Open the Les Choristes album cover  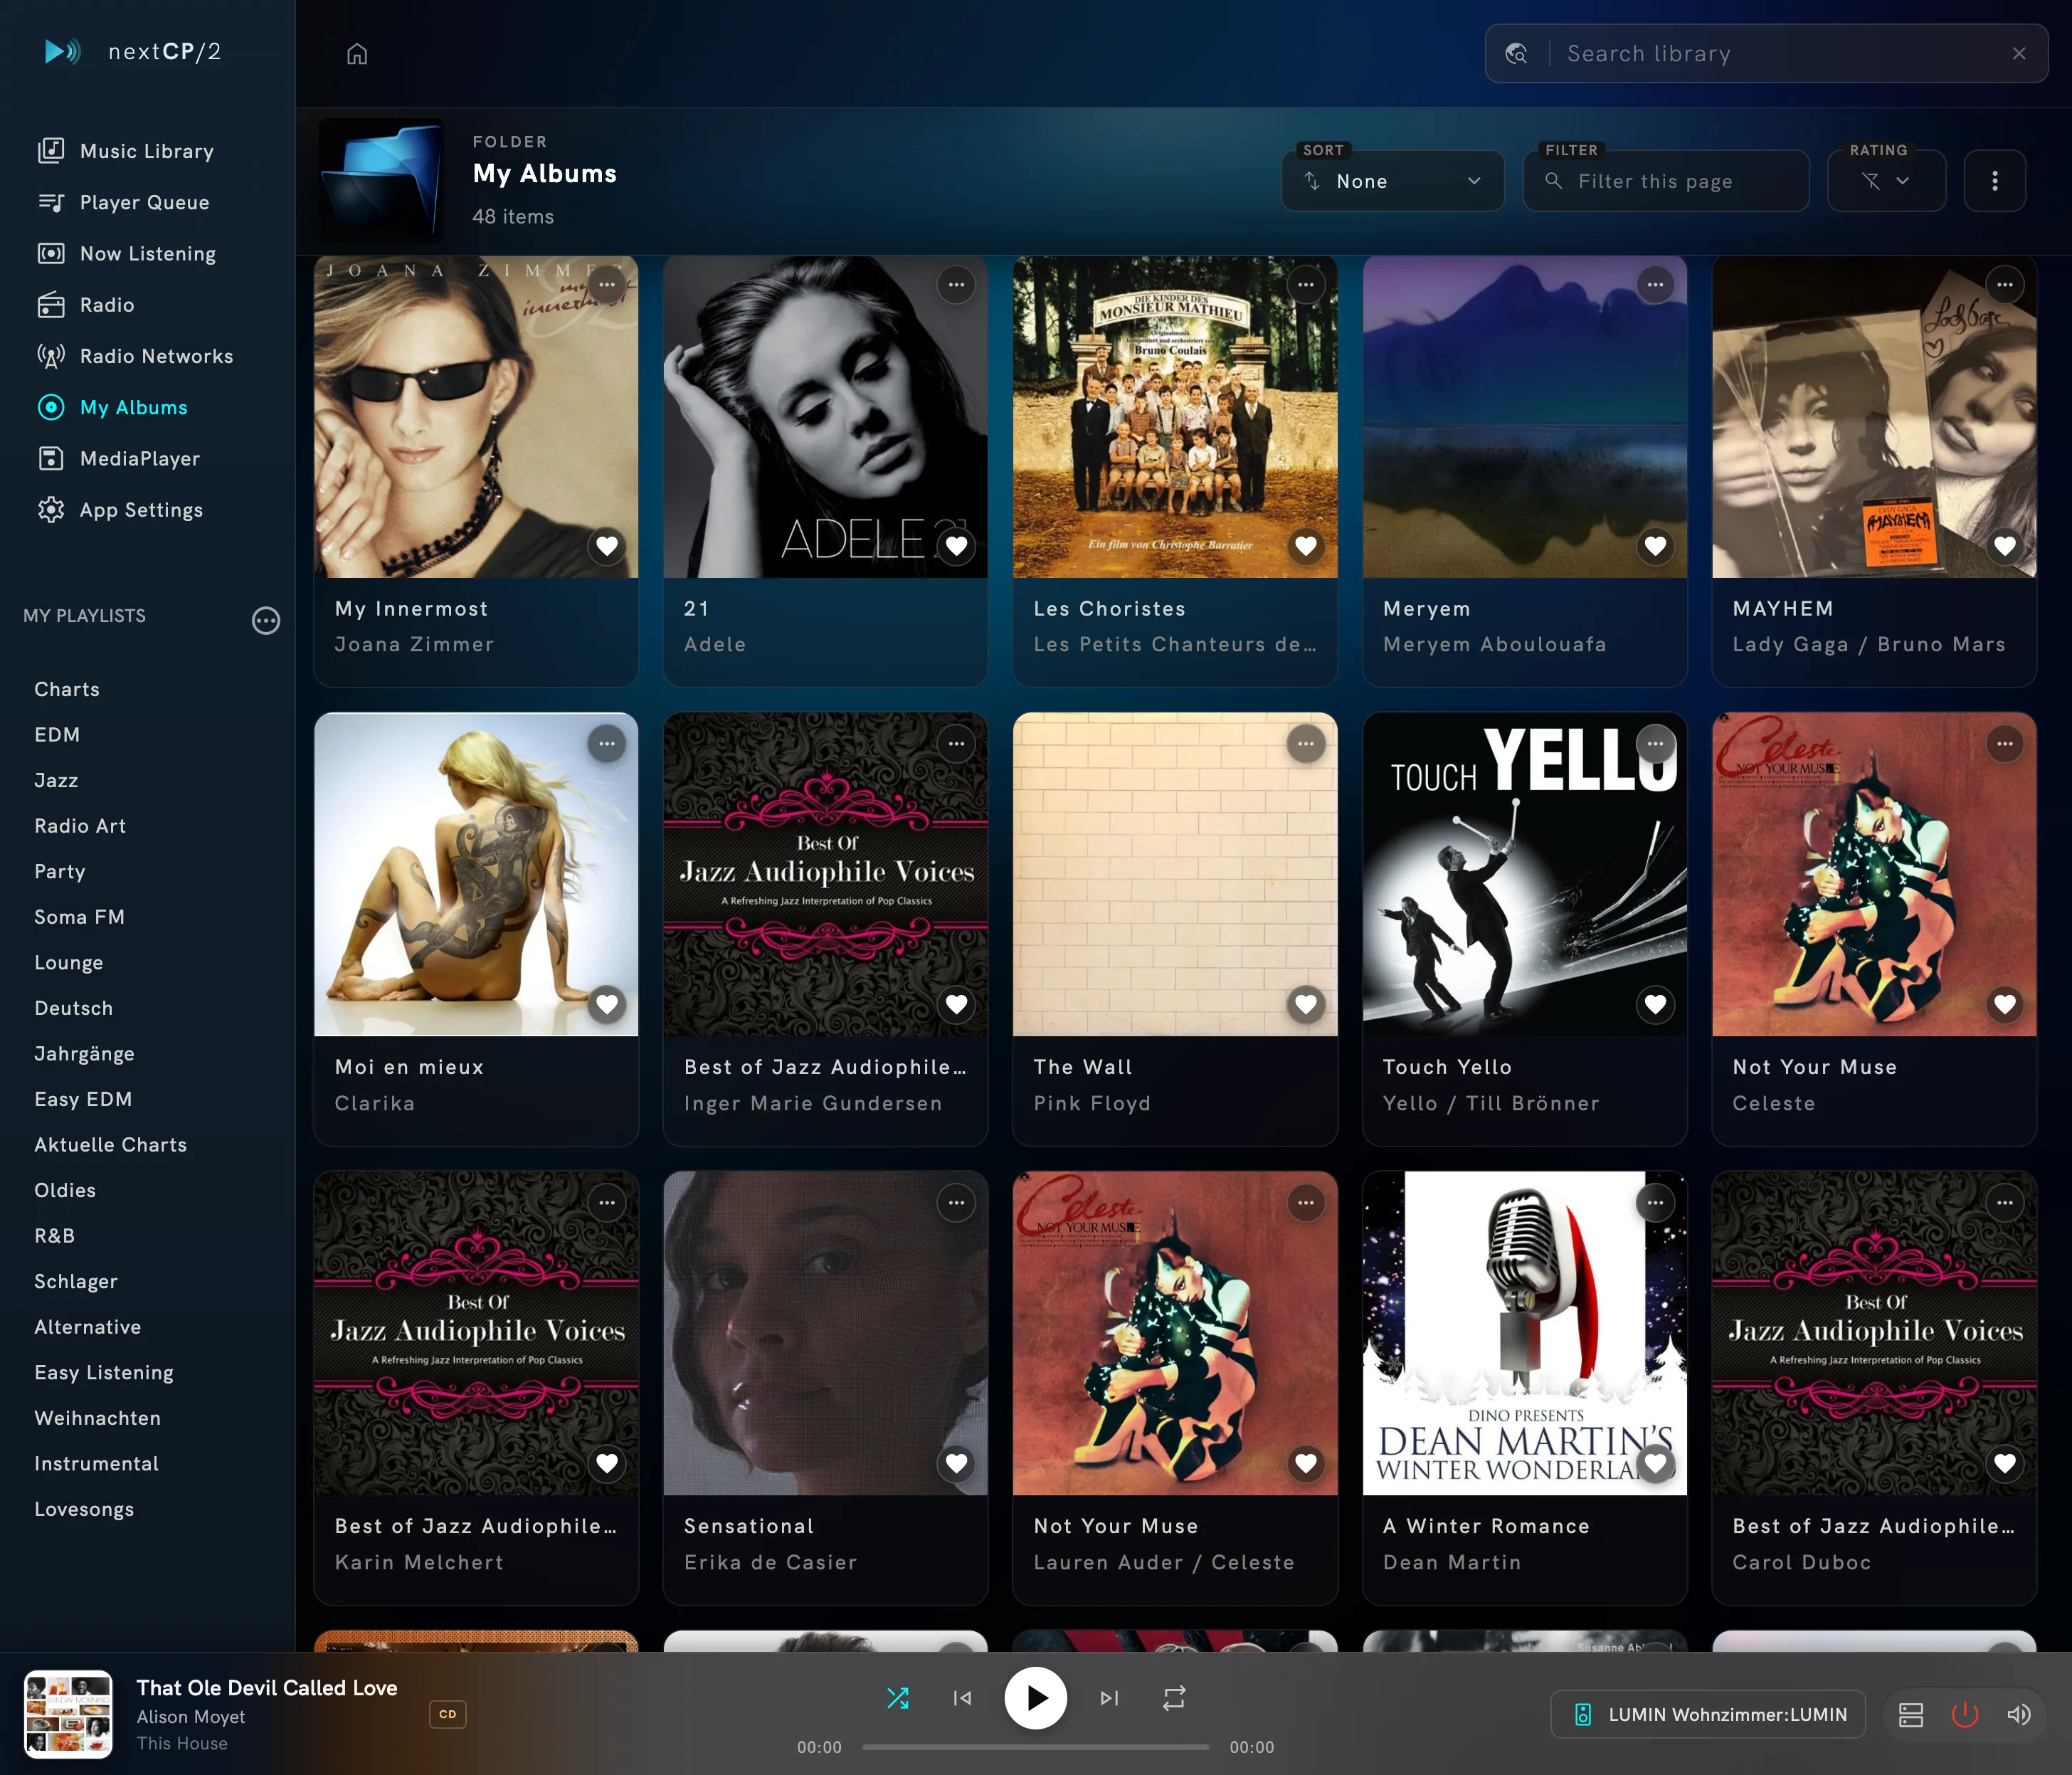click(x=1175, y=417)
